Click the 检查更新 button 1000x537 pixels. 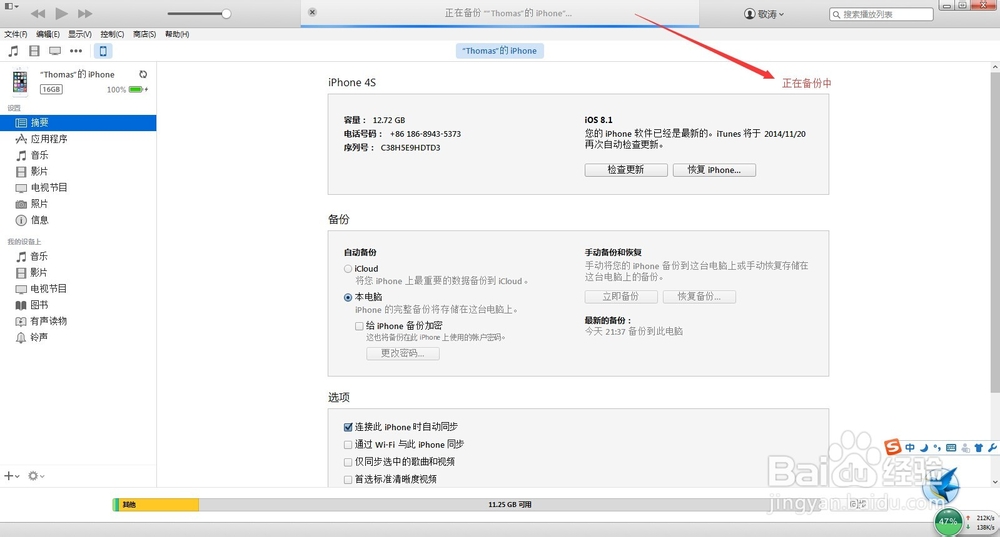(626, 170)
